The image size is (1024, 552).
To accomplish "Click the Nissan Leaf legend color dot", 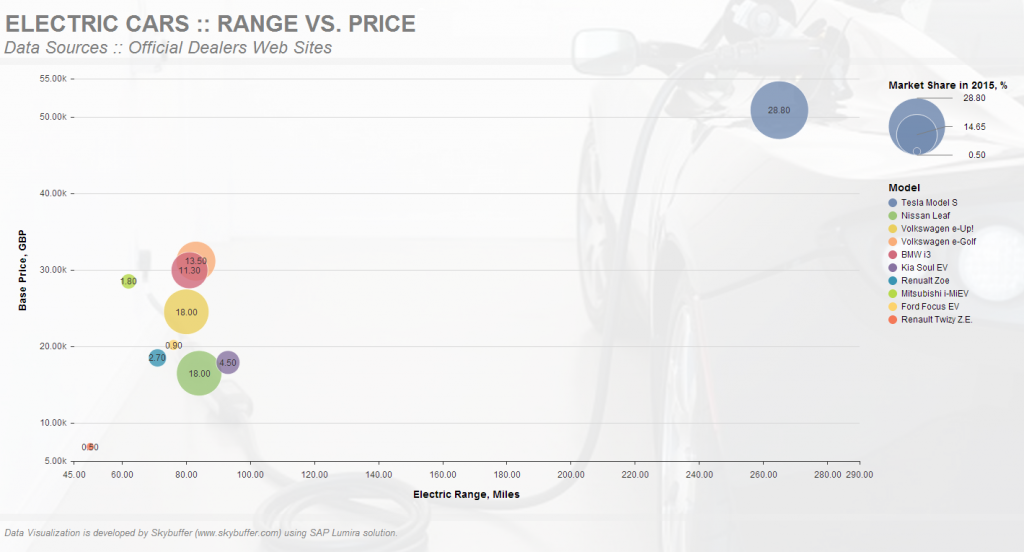I will click(893, 216).
